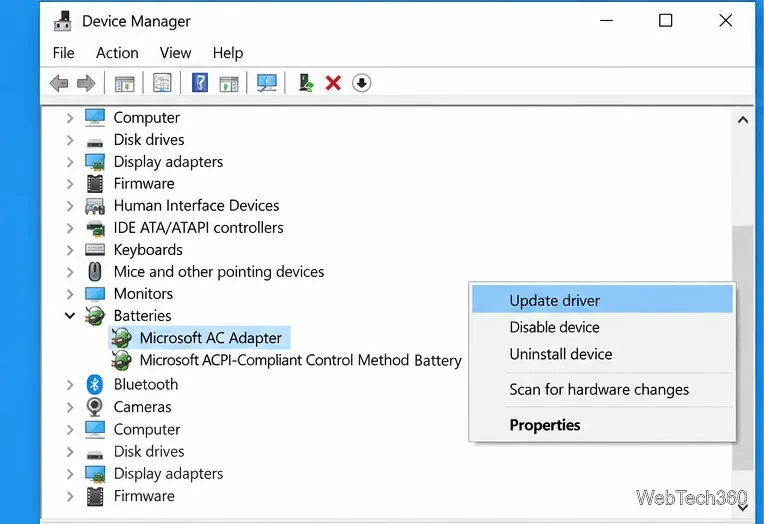Choose Update driver from context menu
This screenshot has width=764, height=524.
(602, 300)
